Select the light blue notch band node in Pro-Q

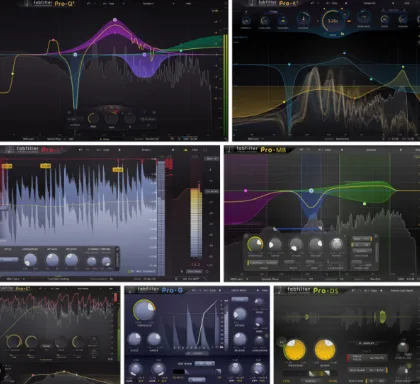click(x=75, y=54)
